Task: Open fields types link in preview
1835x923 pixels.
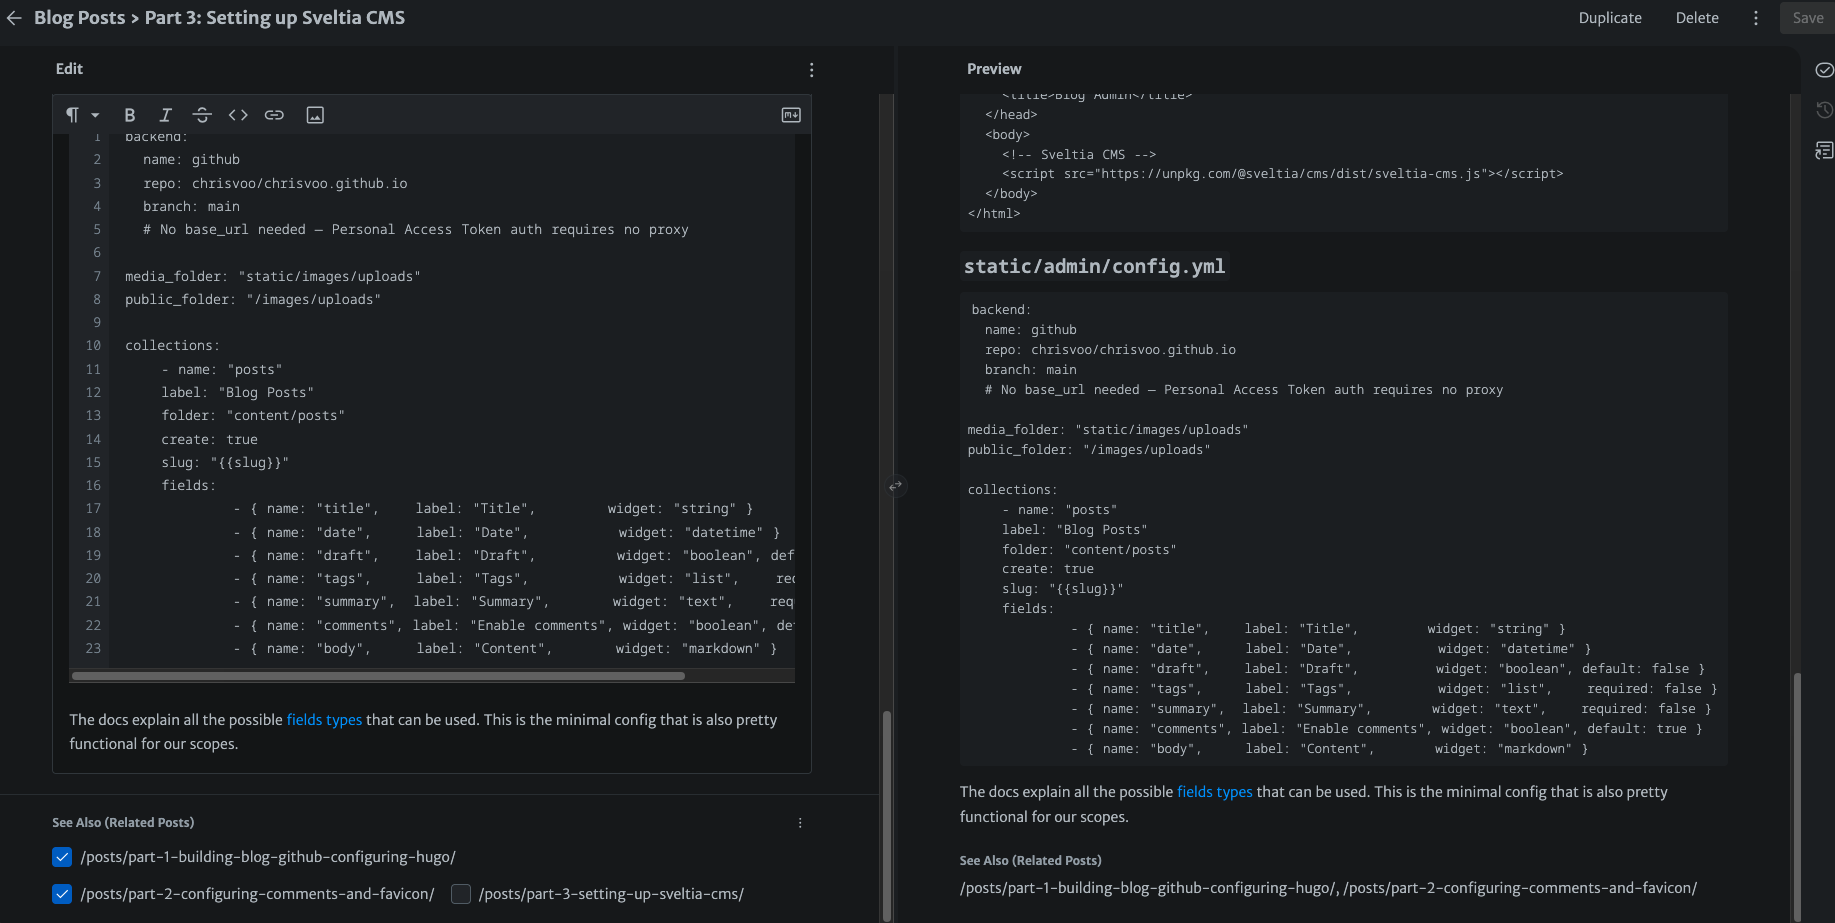Action: click(x=1214, y=792)
